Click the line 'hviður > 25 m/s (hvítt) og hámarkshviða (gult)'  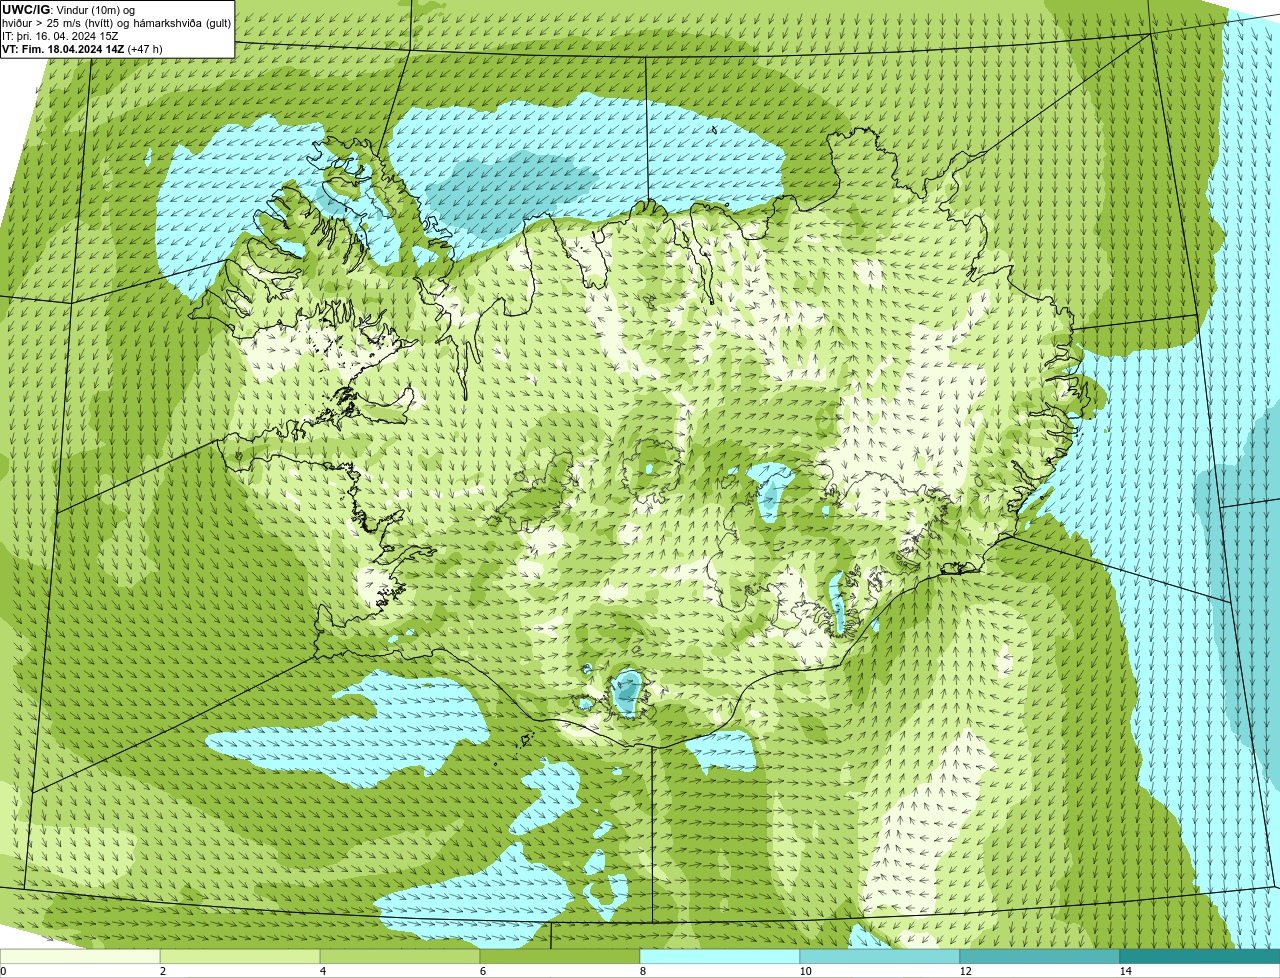click(117, 23)
